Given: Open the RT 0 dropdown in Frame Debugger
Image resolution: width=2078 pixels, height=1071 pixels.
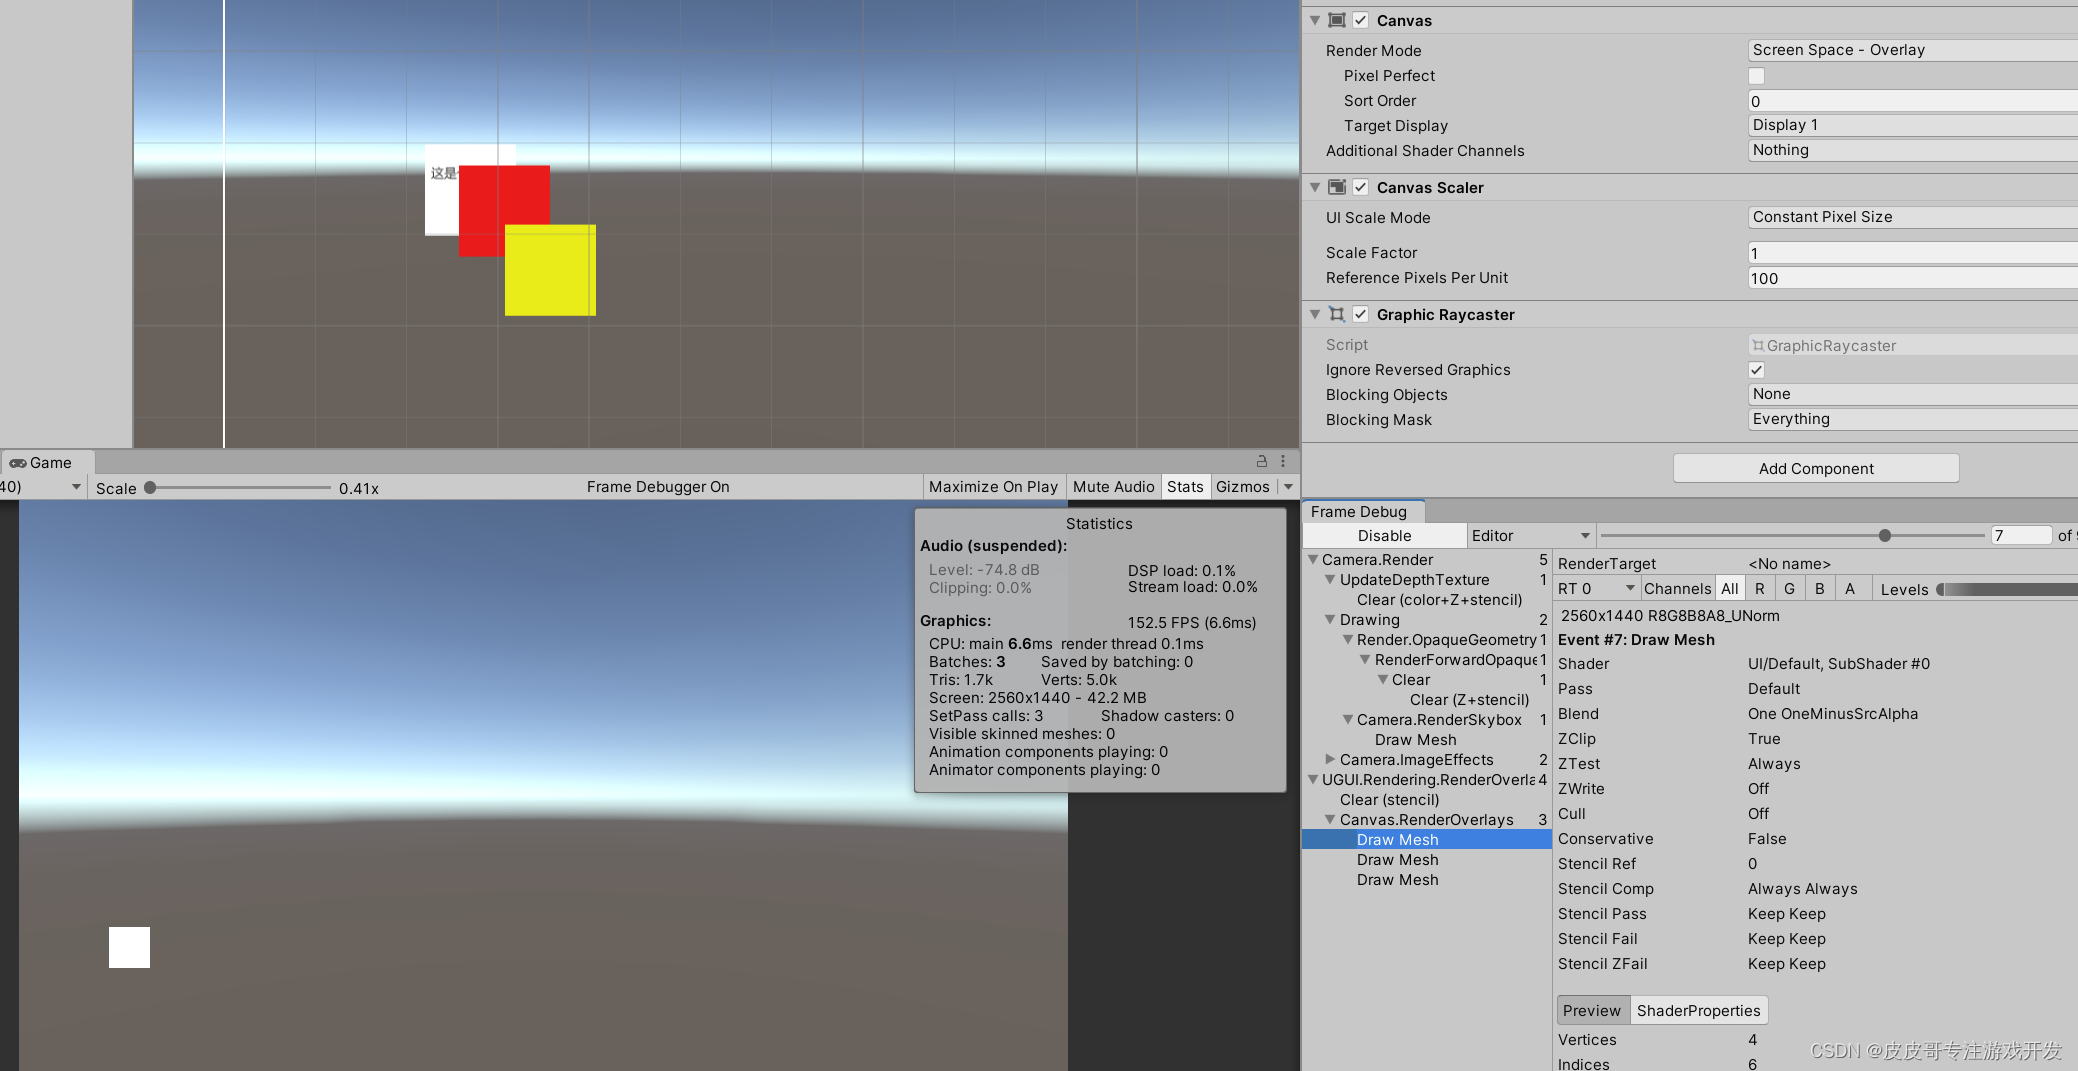Looking at the screenshot, I should pos(1596,588).
